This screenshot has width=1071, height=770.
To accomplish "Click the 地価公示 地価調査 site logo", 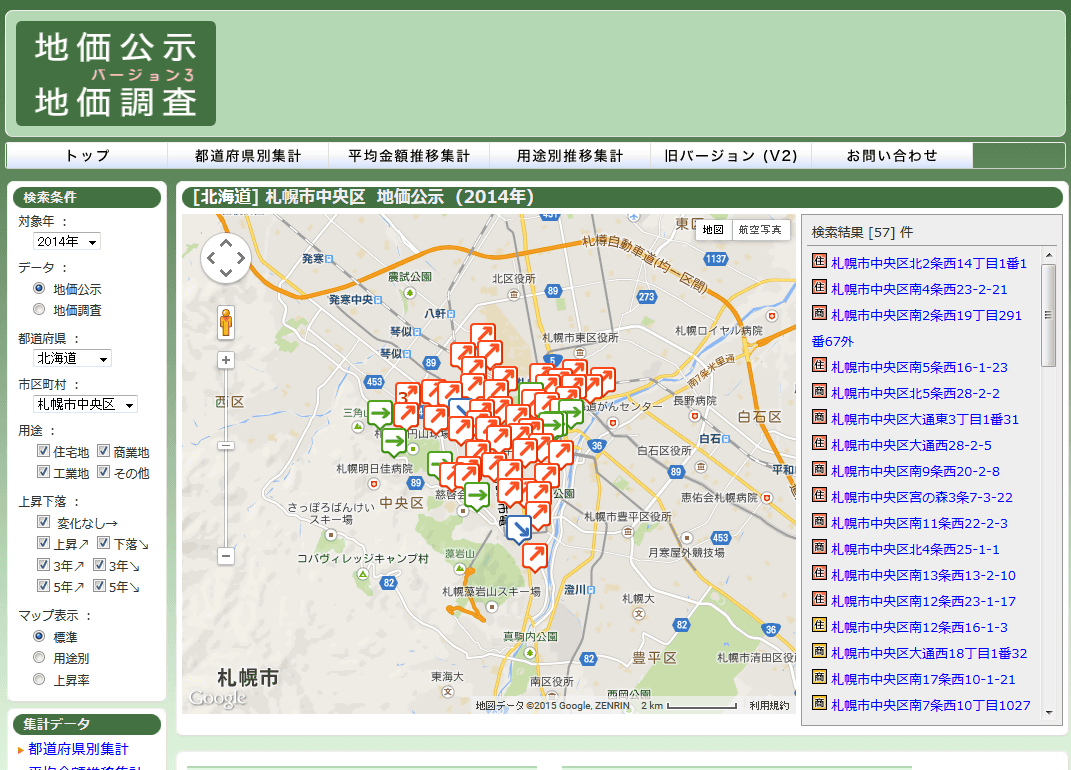I will pos(116,74).
